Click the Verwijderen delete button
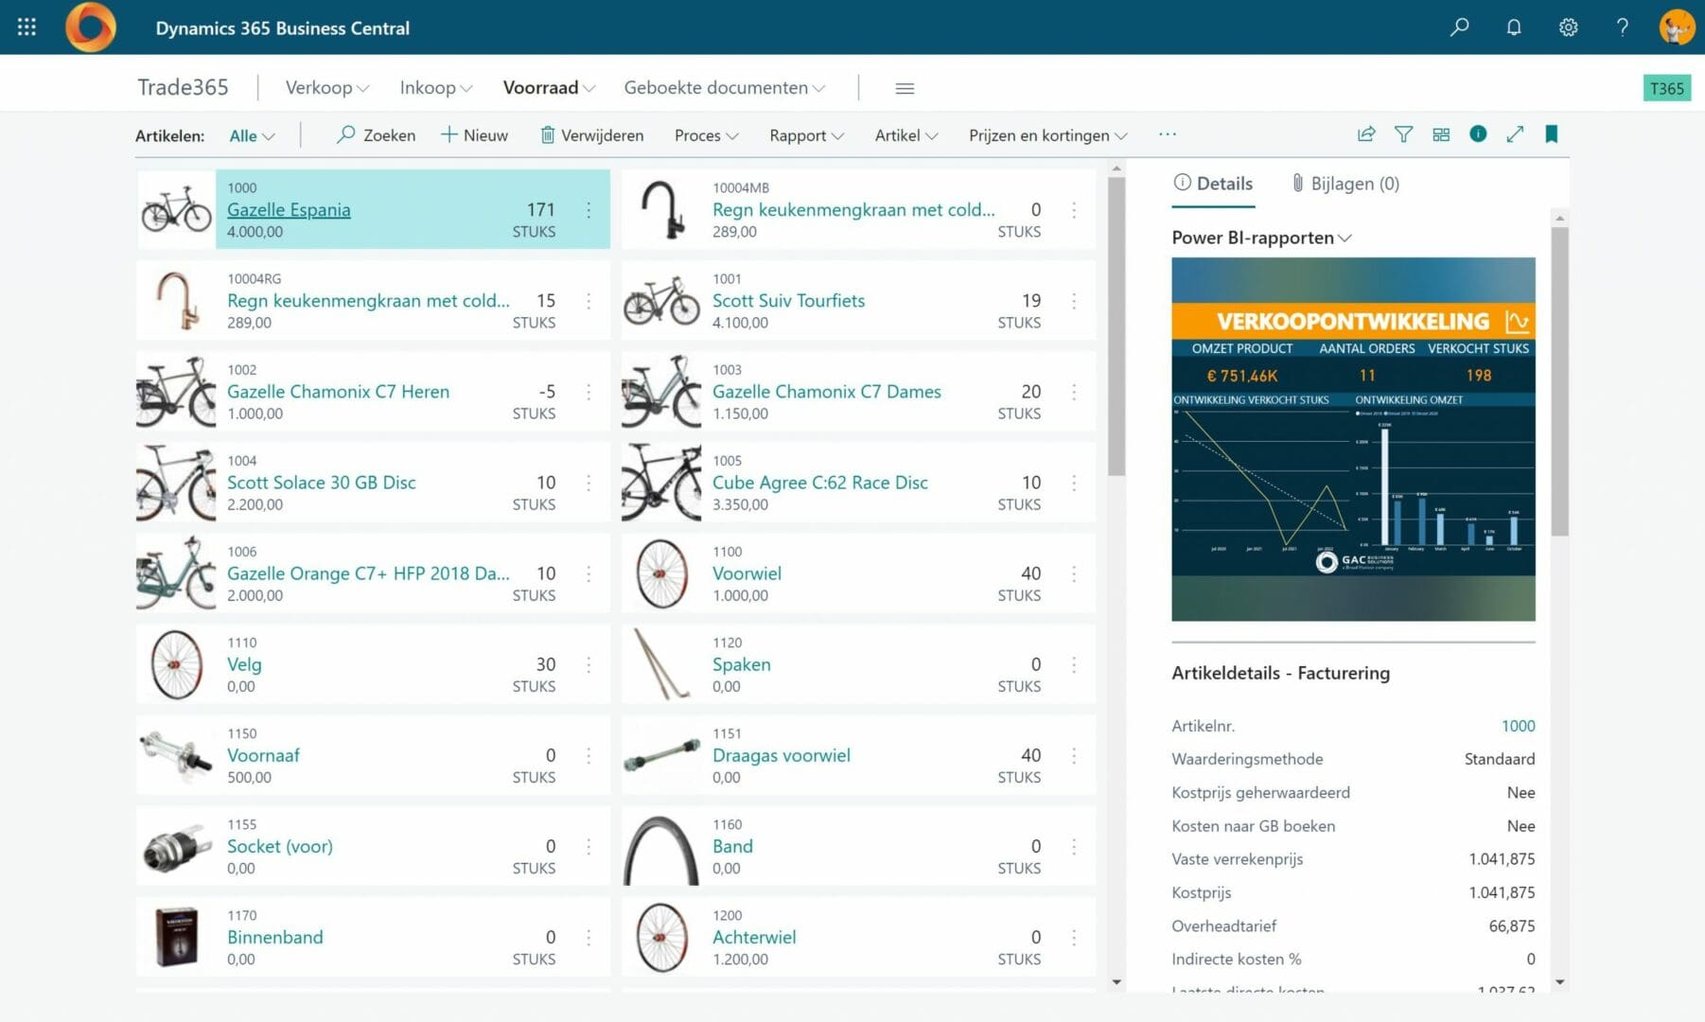The height and width of the screenshot is (1022, 1705). click(x=592, y=136)
